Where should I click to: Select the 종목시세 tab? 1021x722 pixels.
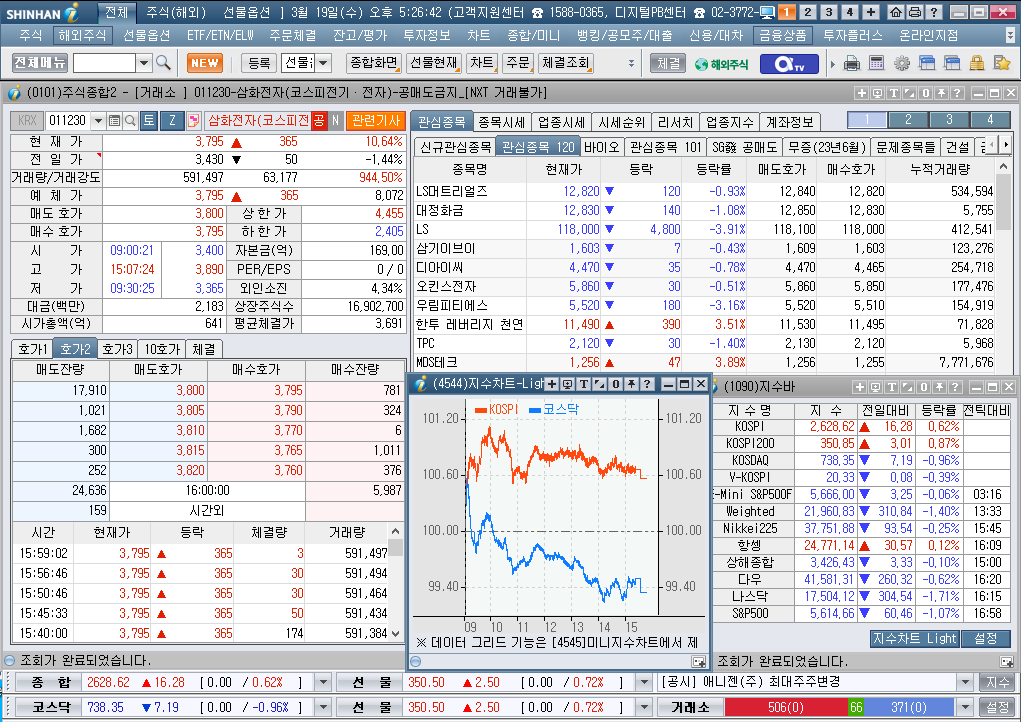[x=501, y=122]
